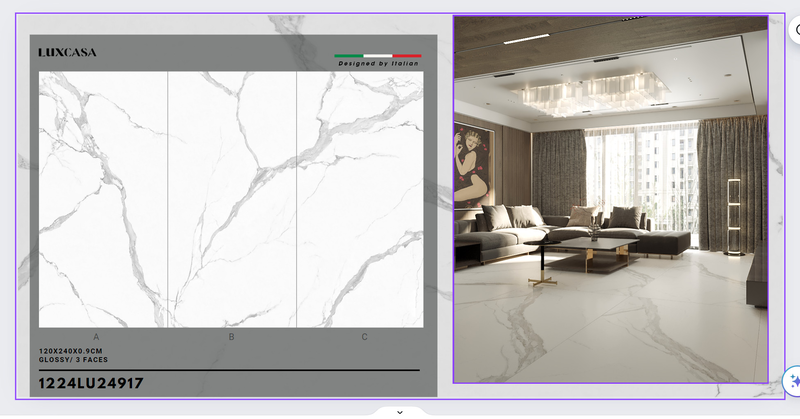Select marble slab face C image
The image size is (800, 419).
point(360,200)
